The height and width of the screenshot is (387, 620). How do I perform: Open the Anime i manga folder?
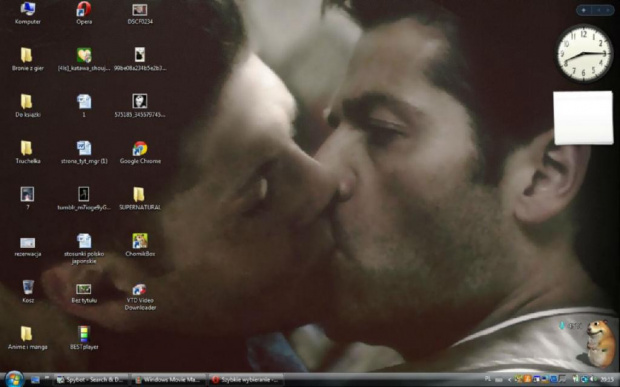pyautogui.click(x=27, y=338)
